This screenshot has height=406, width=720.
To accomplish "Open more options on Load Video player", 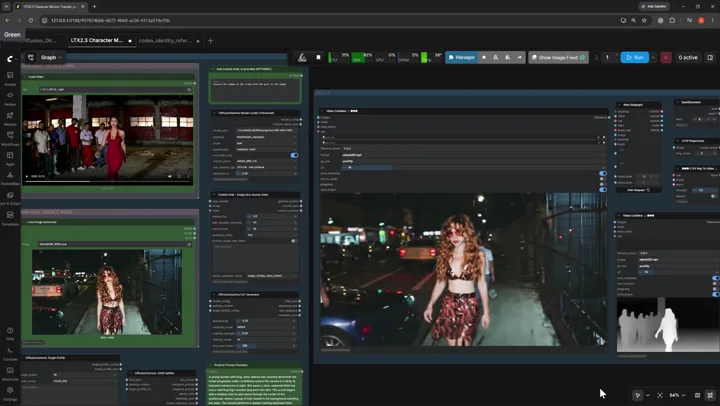I will pyautogui.click(x=188, y=176).
